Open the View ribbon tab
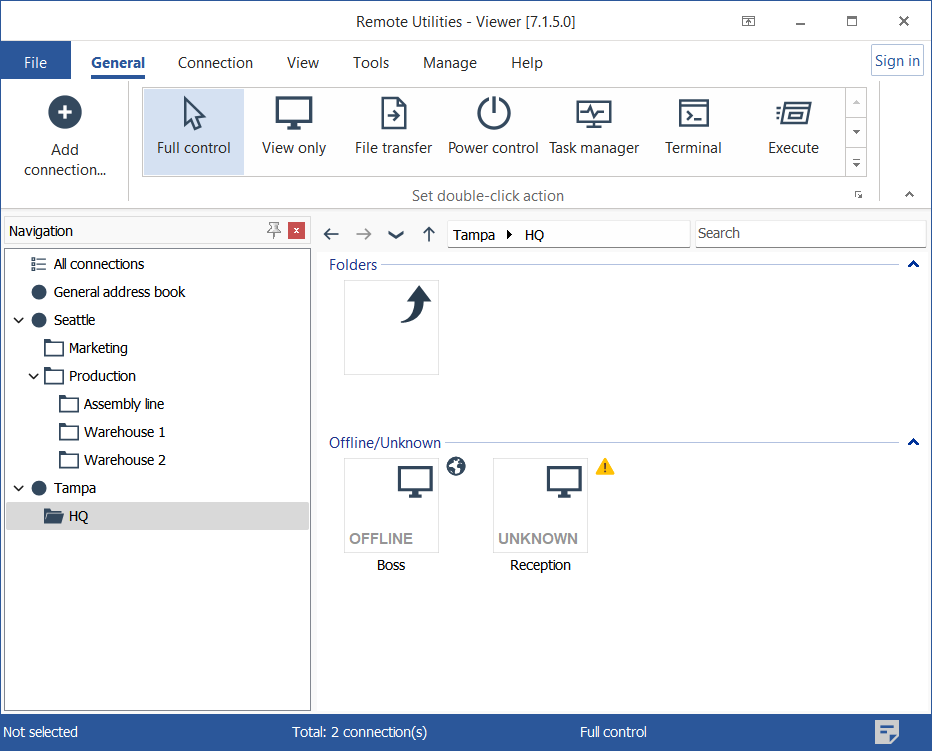Screen dimensions: 932x751 (303, 62)
